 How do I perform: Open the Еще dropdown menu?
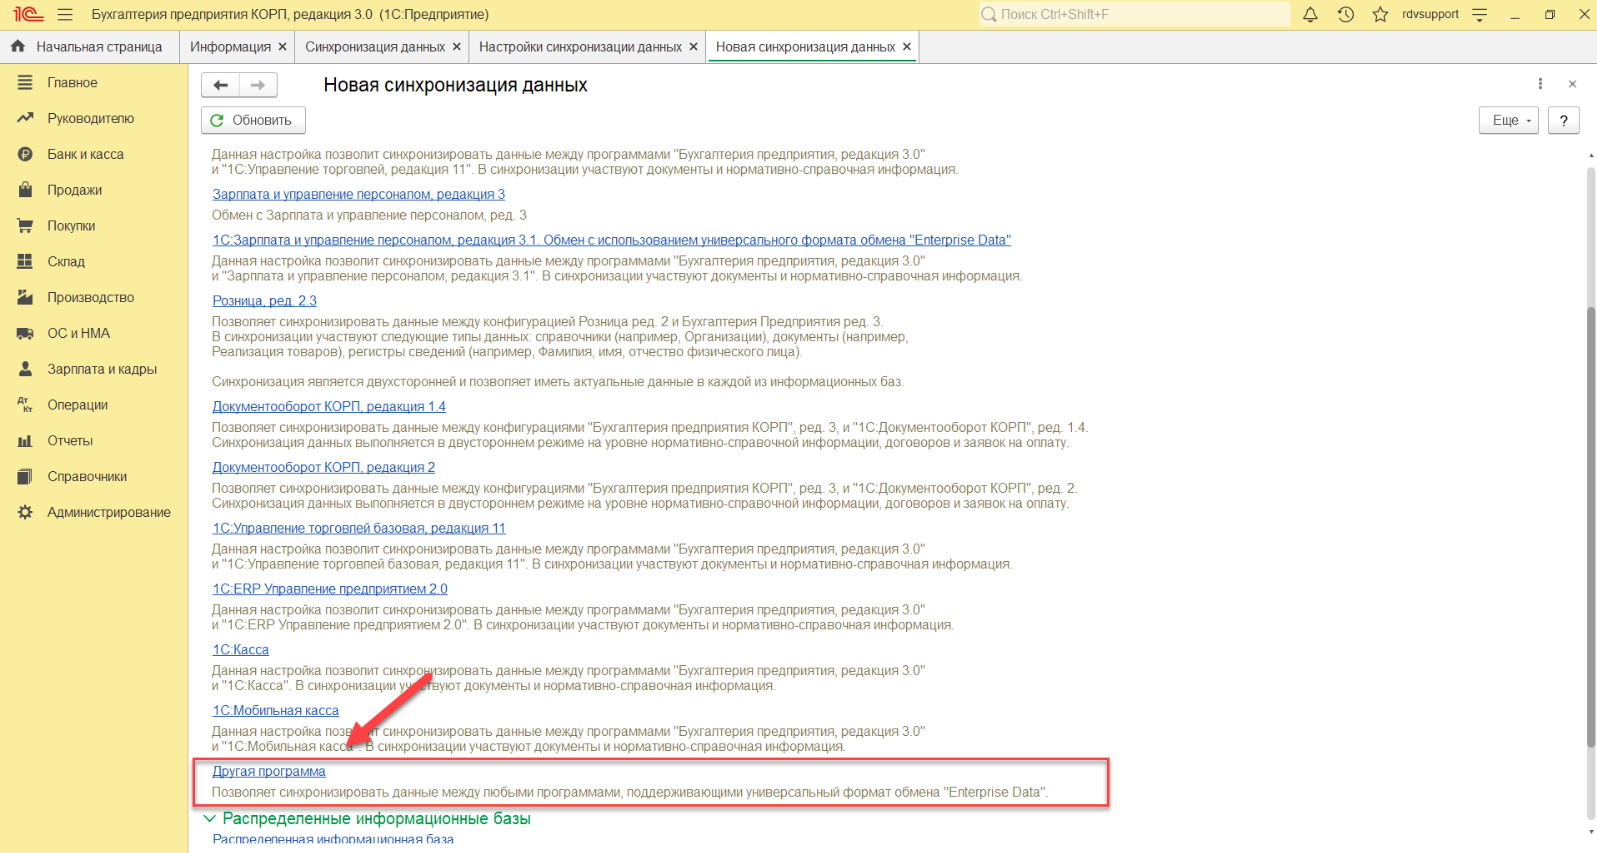[1509, 120]
